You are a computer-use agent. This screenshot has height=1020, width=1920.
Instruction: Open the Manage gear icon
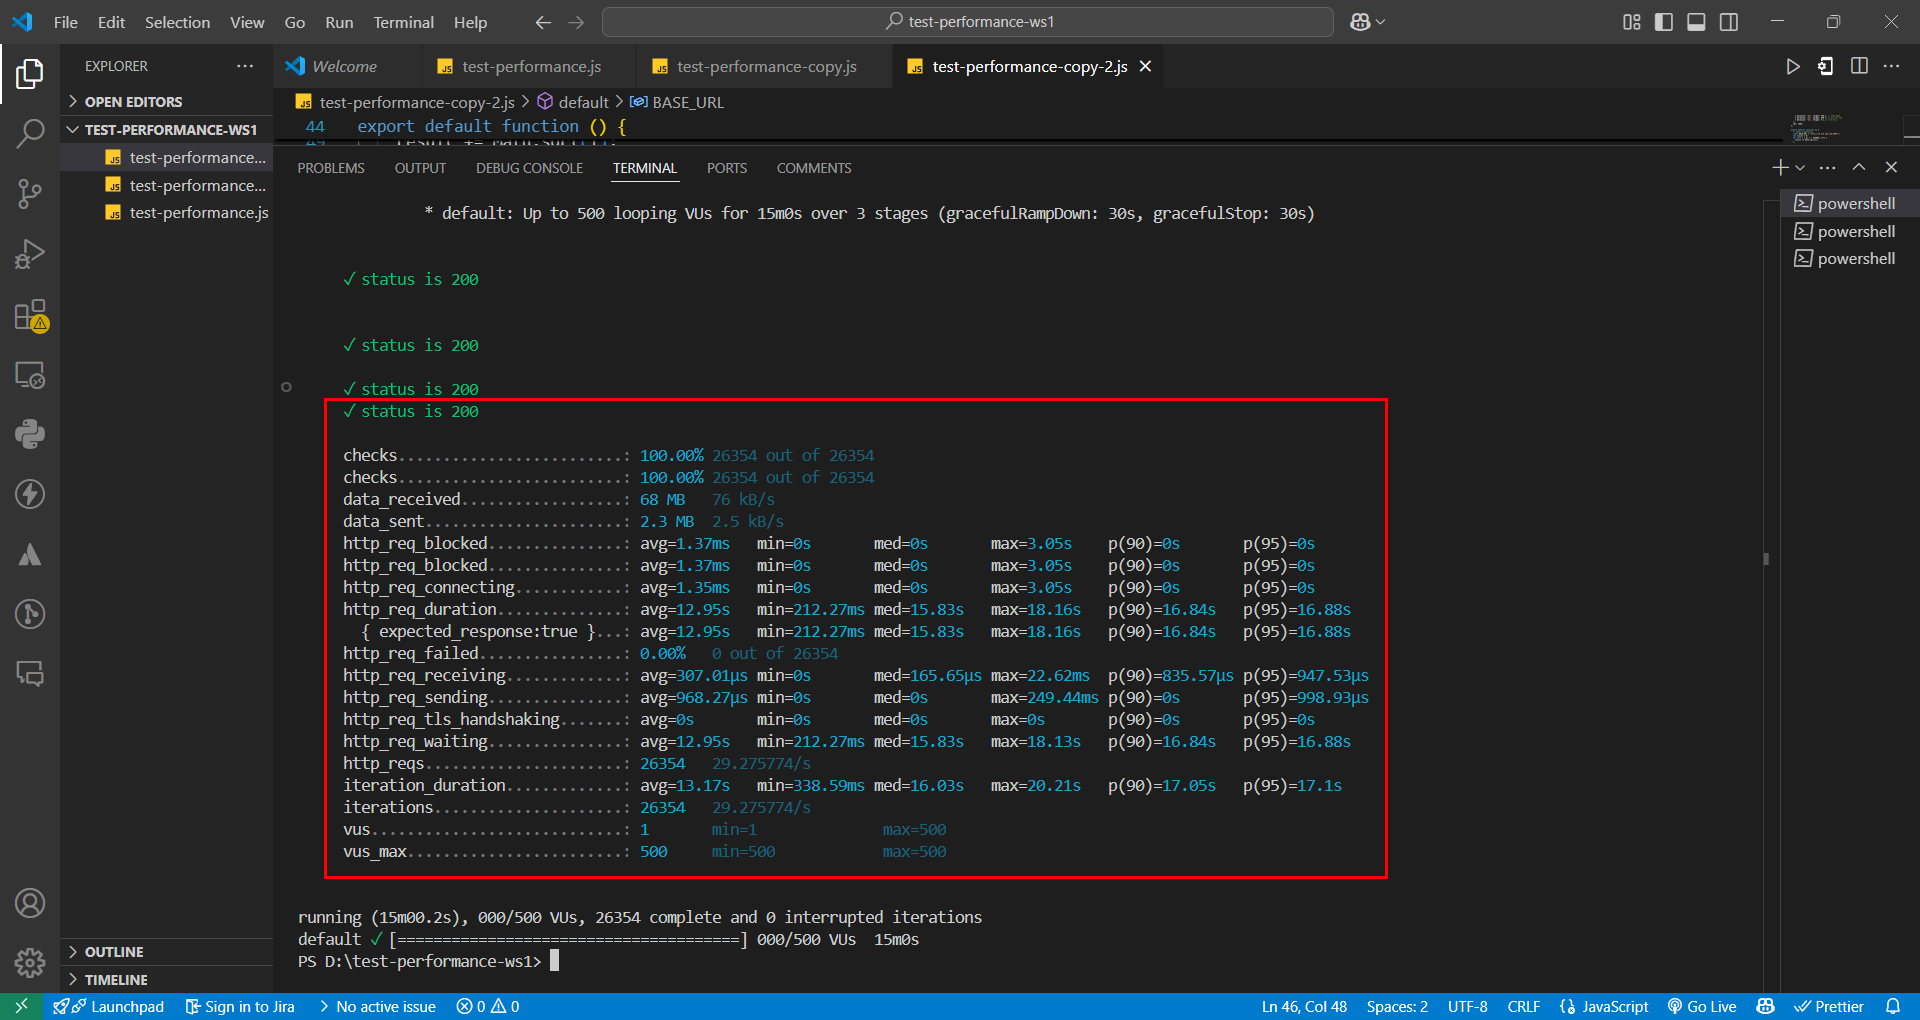[x=30, y=962]
